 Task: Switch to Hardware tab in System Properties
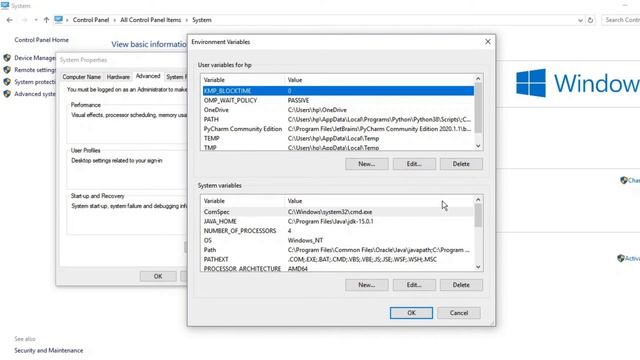[x=118, y=77]
